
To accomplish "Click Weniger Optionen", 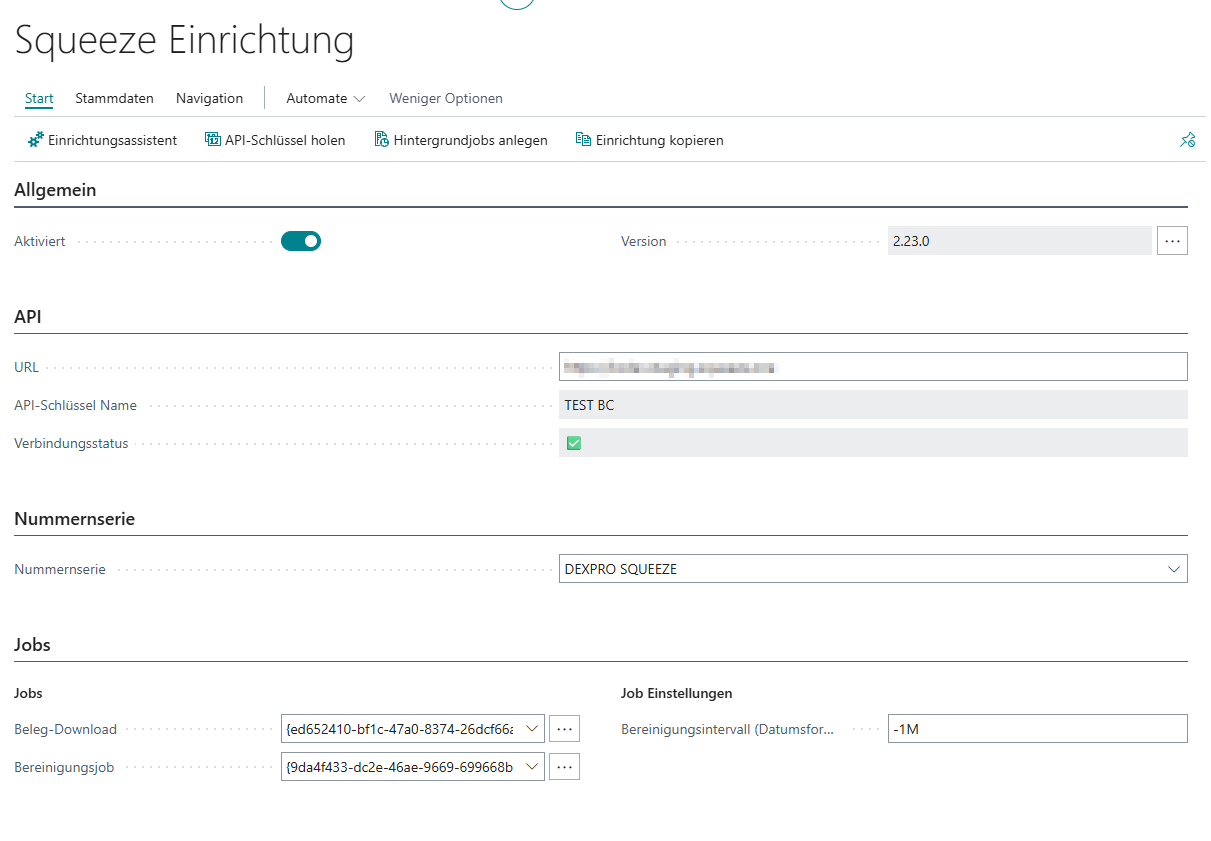I will pyautogui.click(x=446, y=99).
